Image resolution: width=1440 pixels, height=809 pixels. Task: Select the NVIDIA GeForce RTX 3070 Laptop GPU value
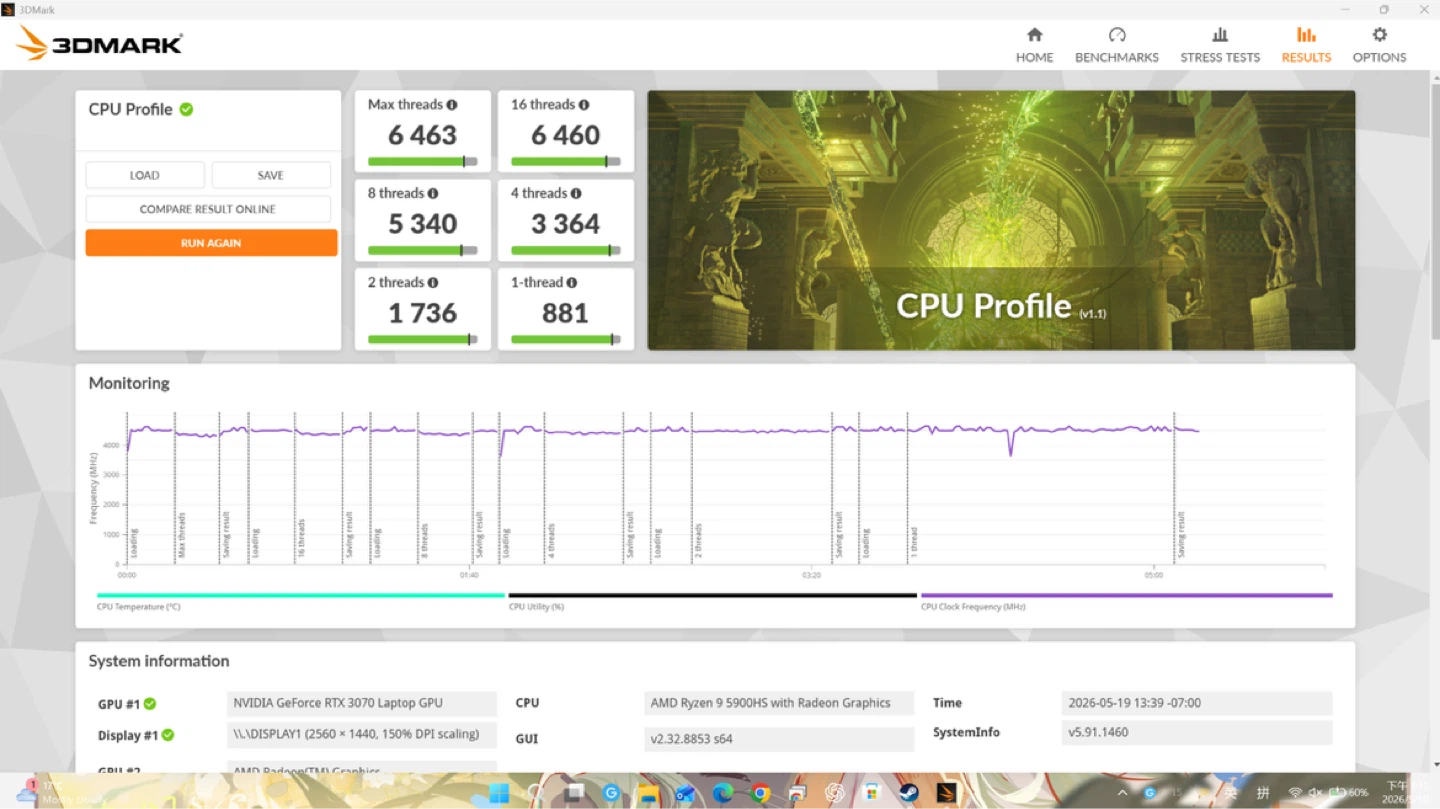pyautogui.click(x=361, y=703)
